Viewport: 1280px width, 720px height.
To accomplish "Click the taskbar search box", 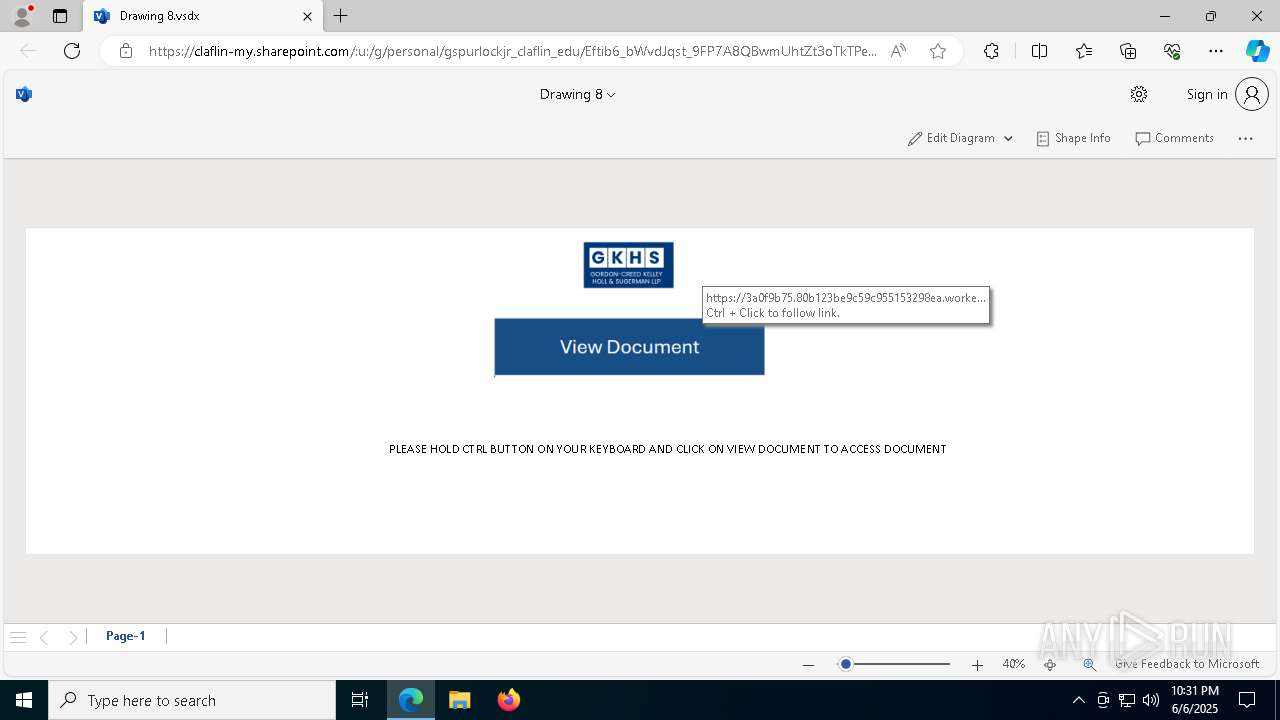I will coord(192,700).
